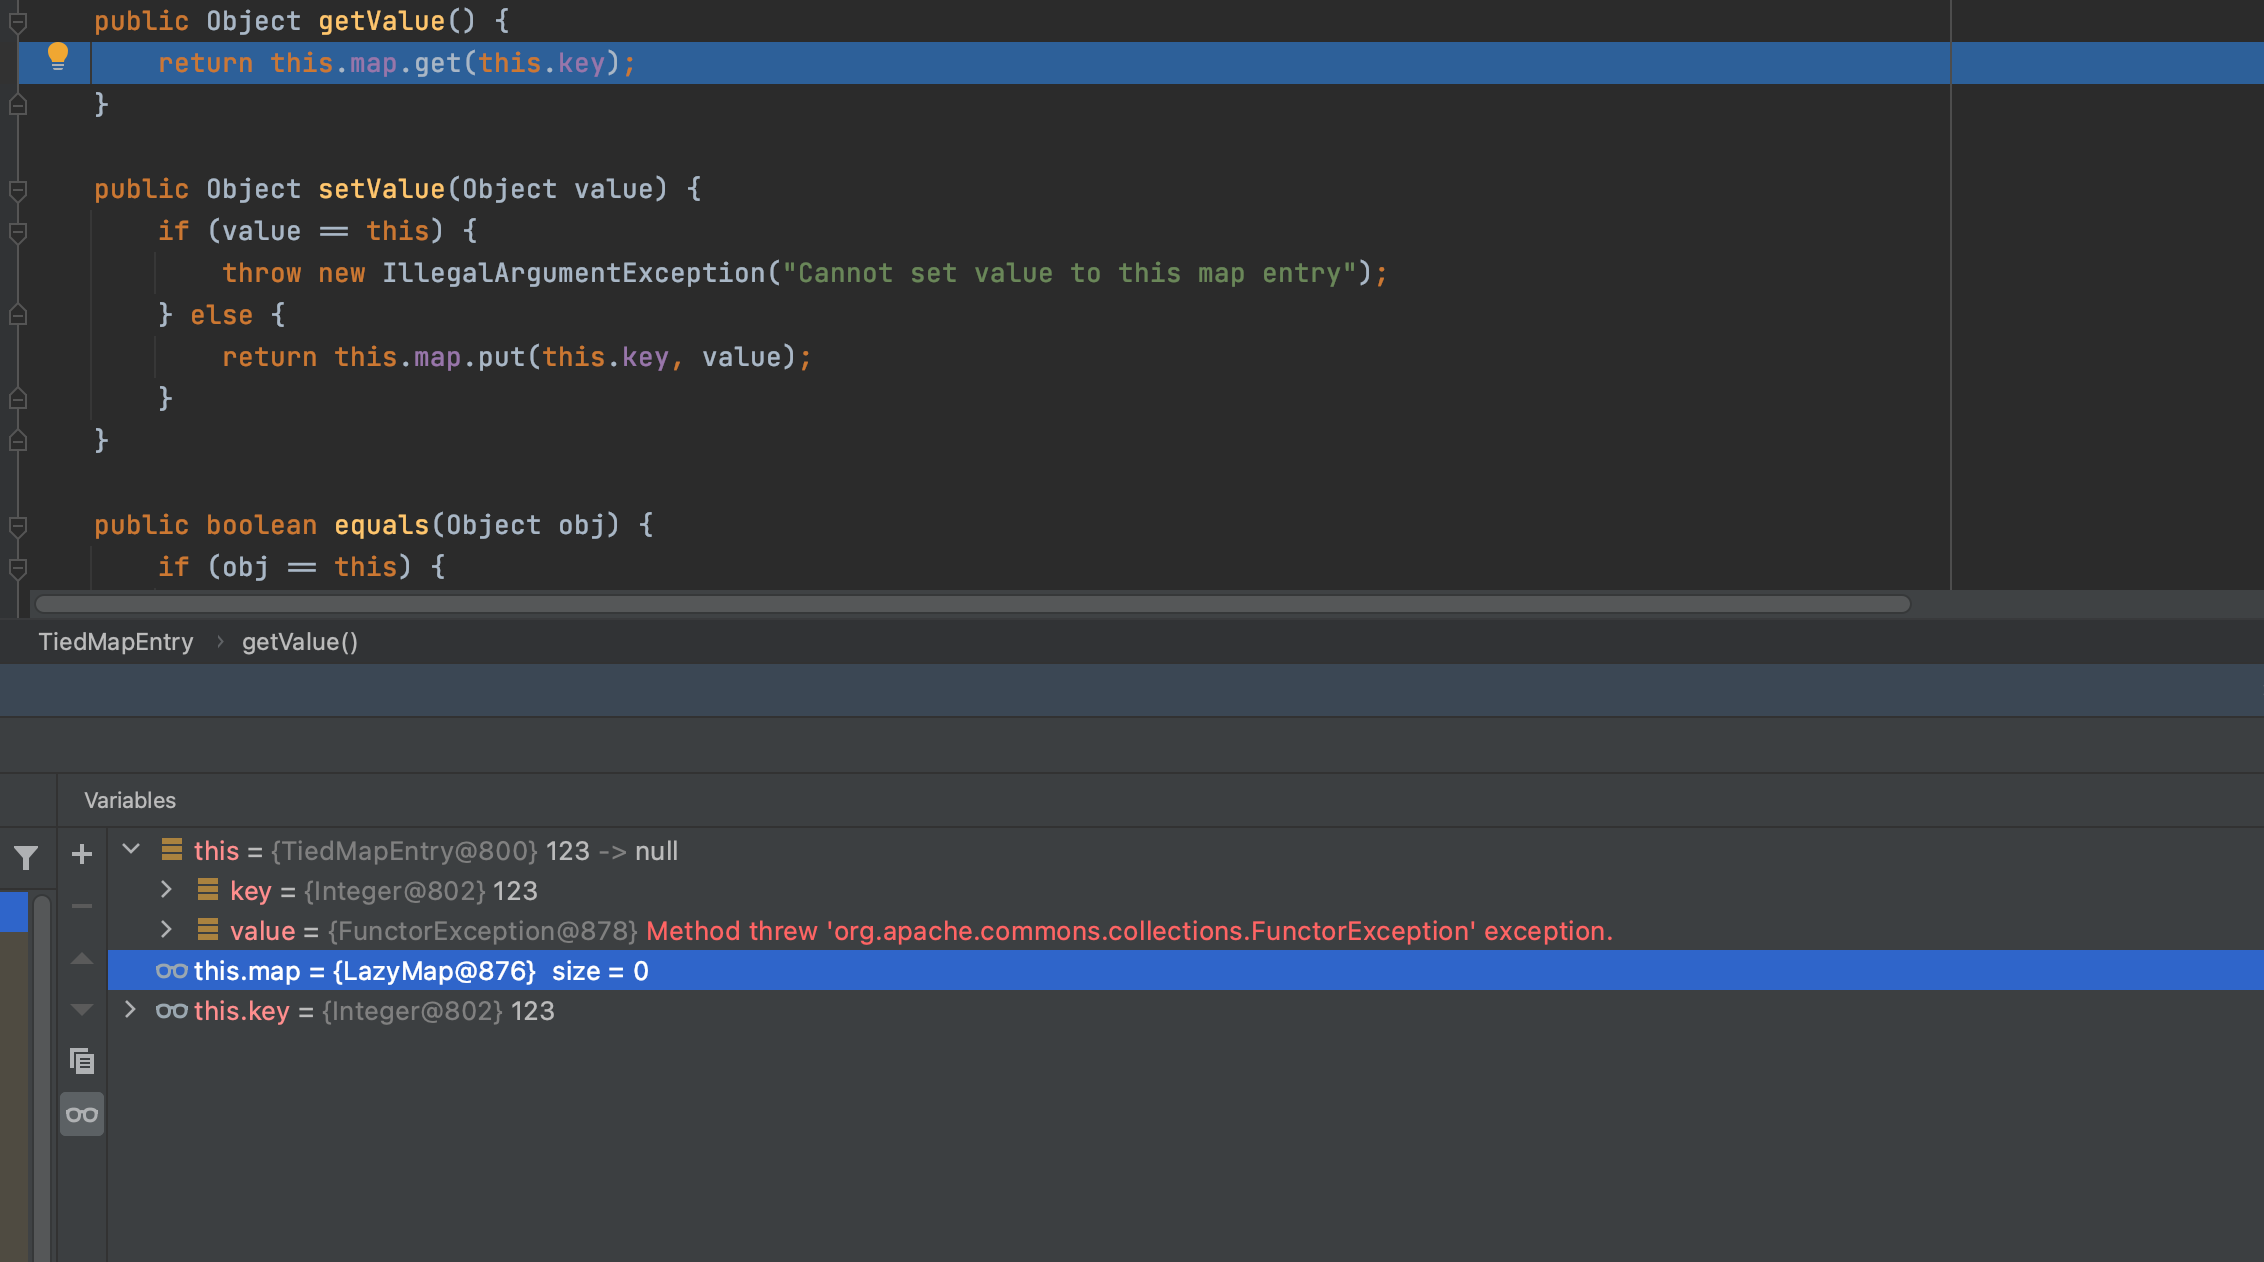Expand the value FunctorException@878 node
The width and height of the screenshot is (2264, 1262).
(x=167, y=929)
